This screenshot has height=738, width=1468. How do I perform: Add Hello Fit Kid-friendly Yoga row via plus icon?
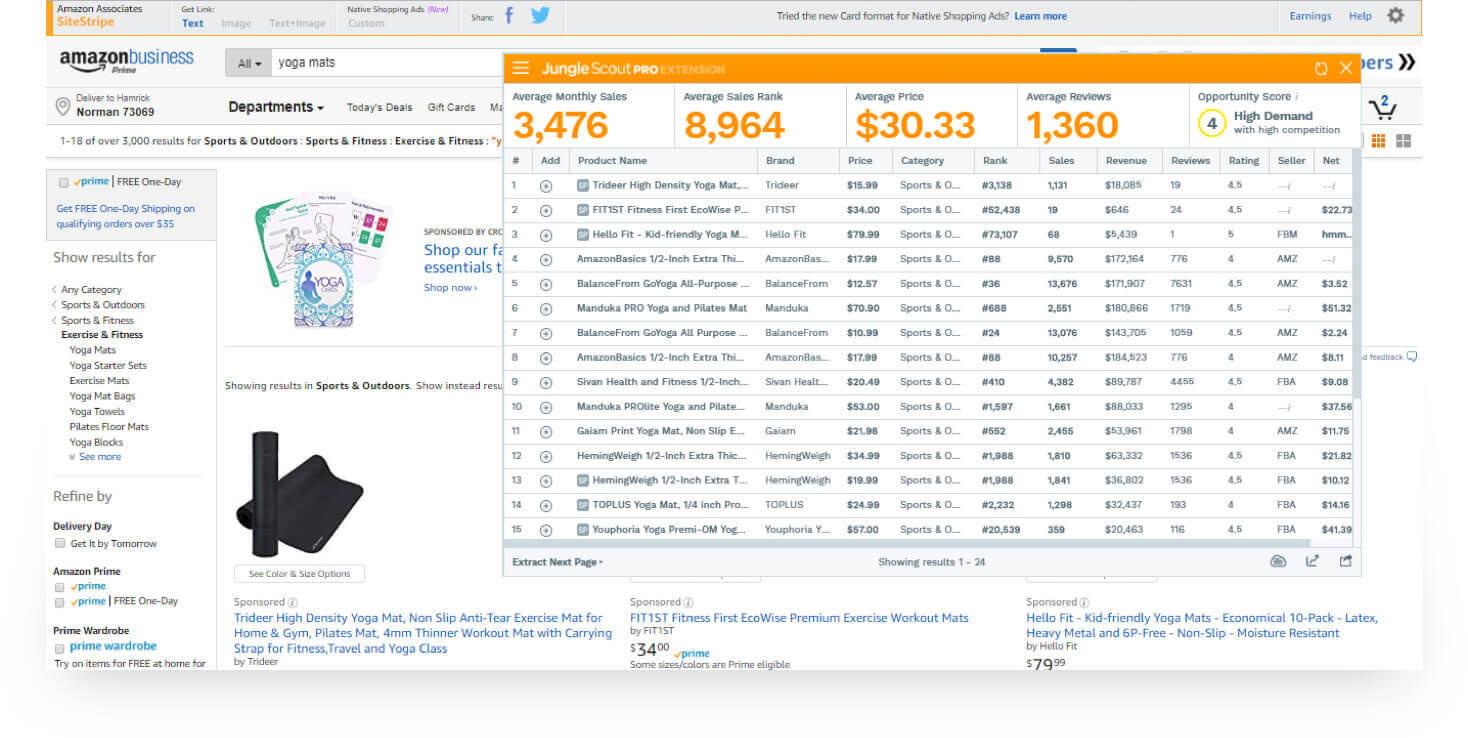point(546,235)
